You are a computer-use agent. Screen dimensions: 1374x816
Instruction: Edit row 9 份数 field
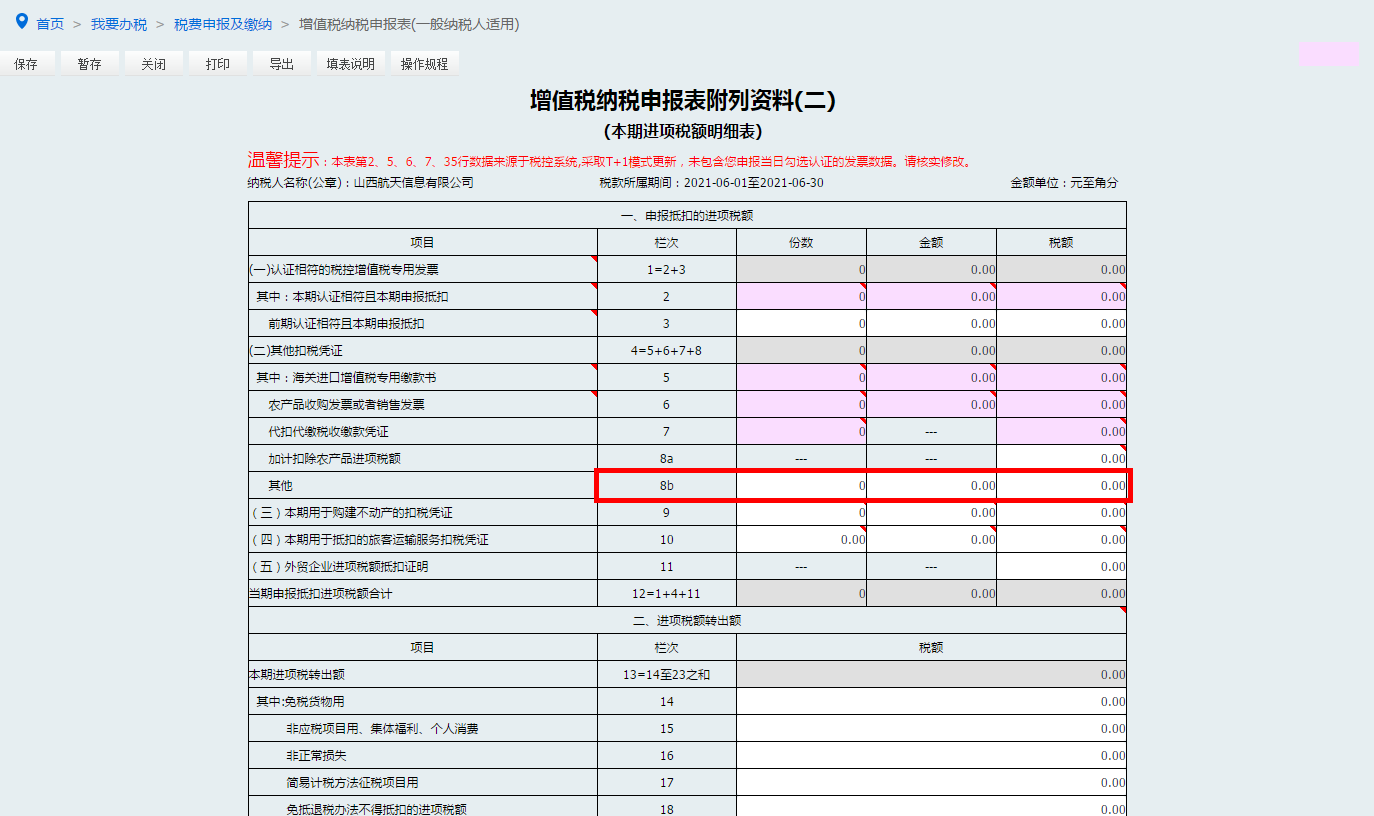(802, 513)
